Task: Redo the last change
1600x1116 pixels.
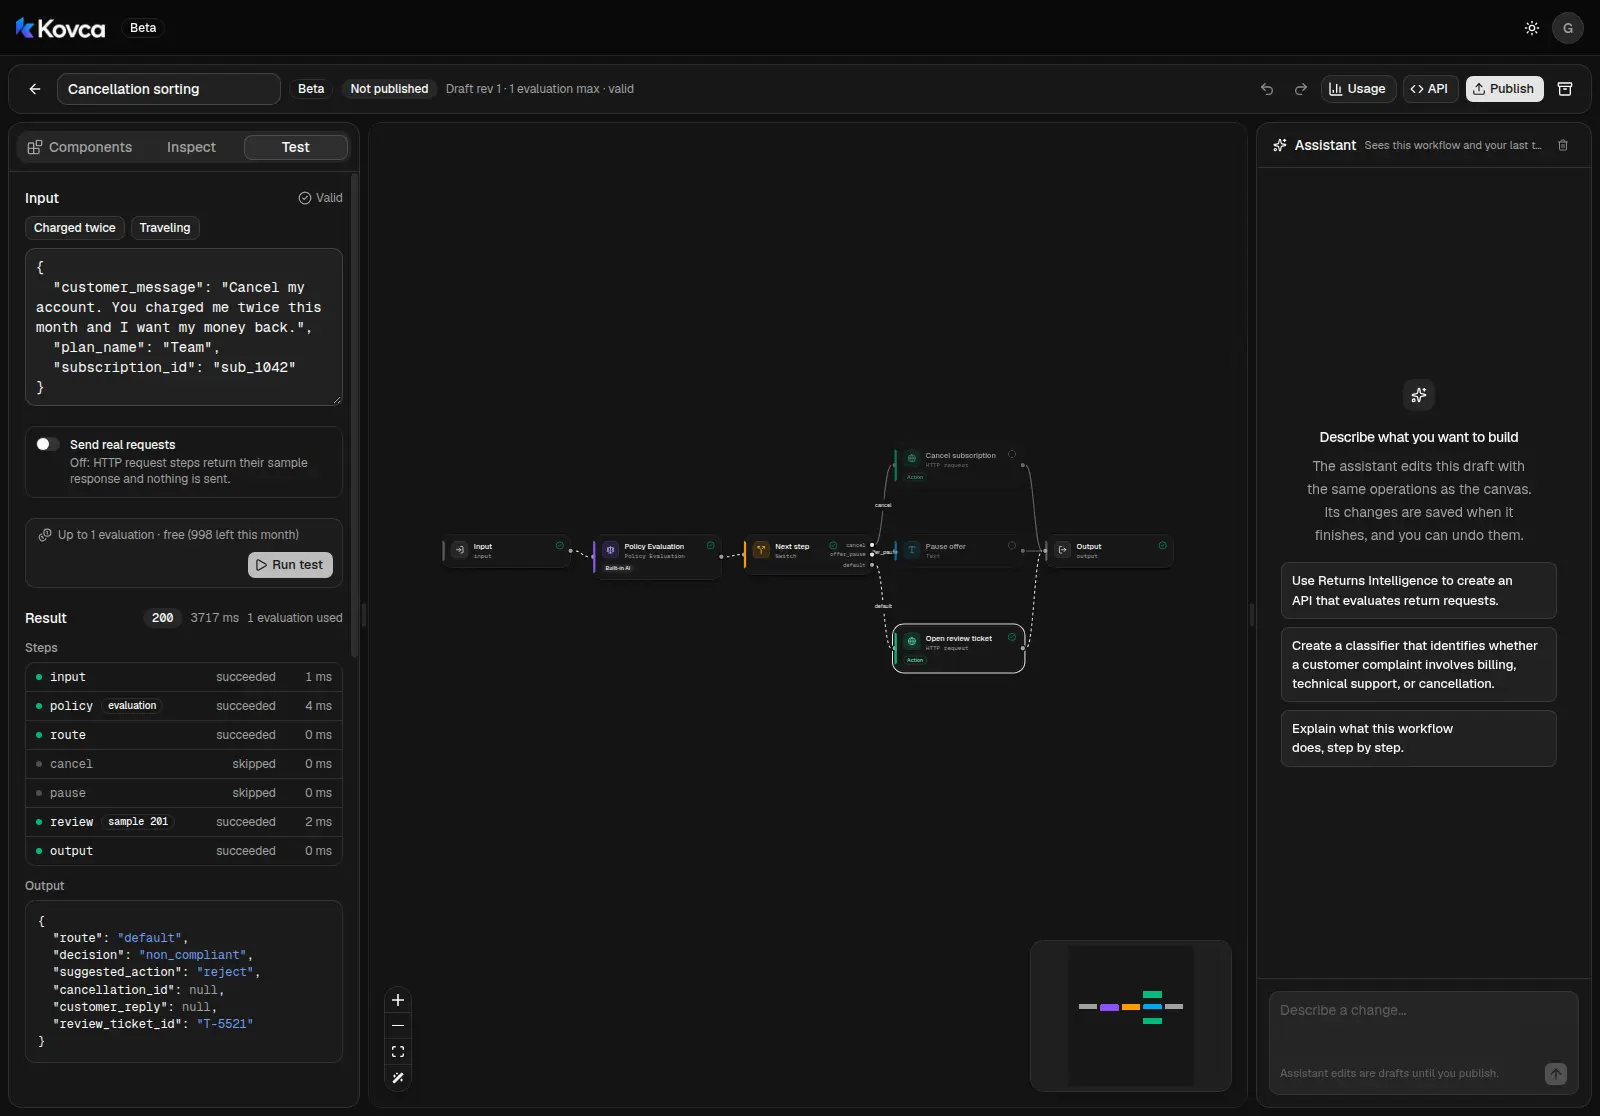Action: 1300,89
